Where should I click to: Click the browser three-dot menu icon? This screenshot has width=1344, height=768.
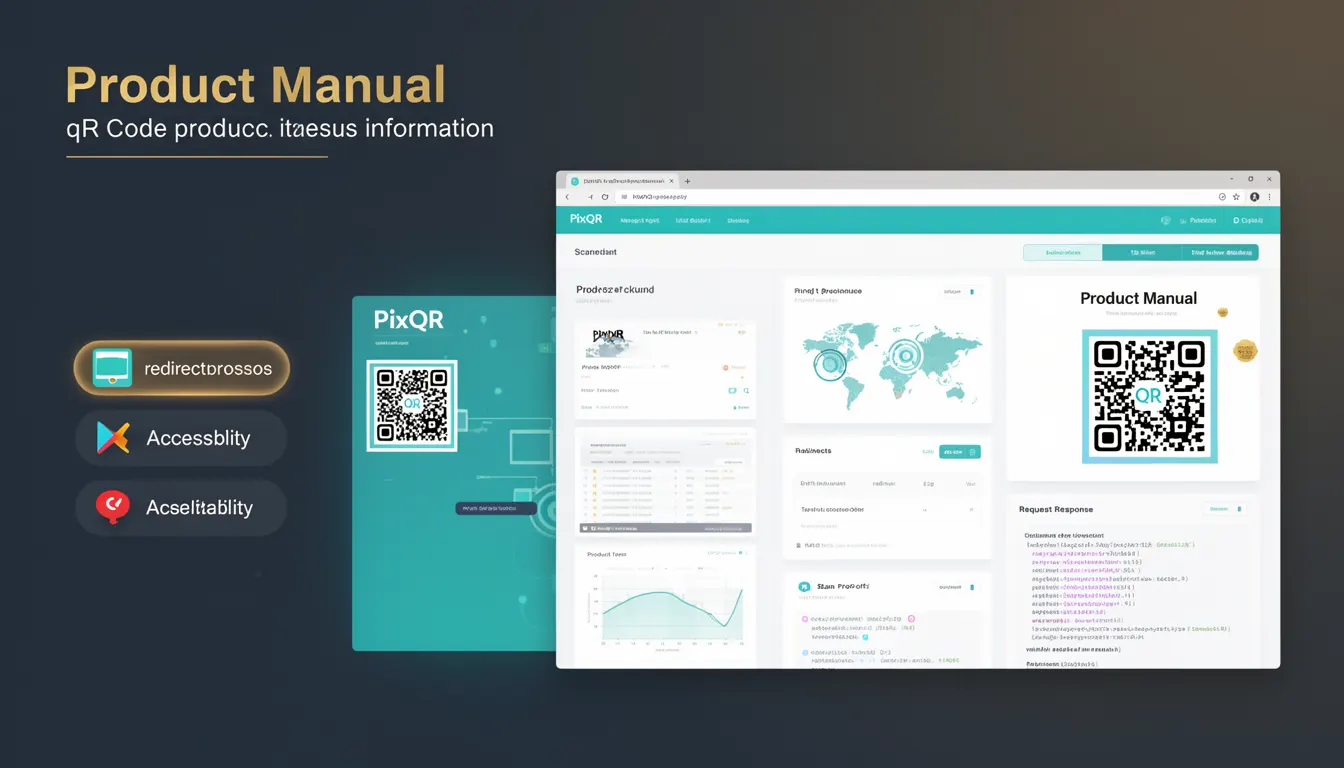tap(1270, 197)
